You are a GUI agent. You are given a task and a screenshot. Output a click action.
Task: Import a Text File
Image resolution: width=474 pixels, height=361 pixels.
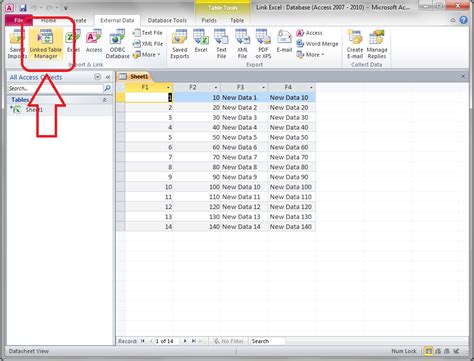click(148, 33)
